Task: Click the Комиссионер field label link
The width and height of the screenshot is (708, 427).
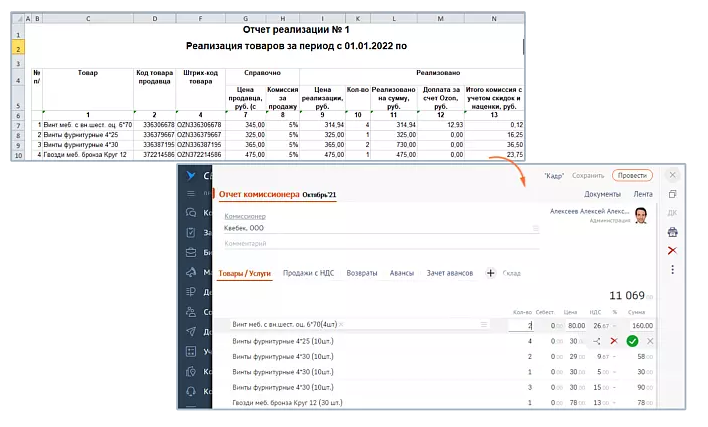Action: pos(245,216)
